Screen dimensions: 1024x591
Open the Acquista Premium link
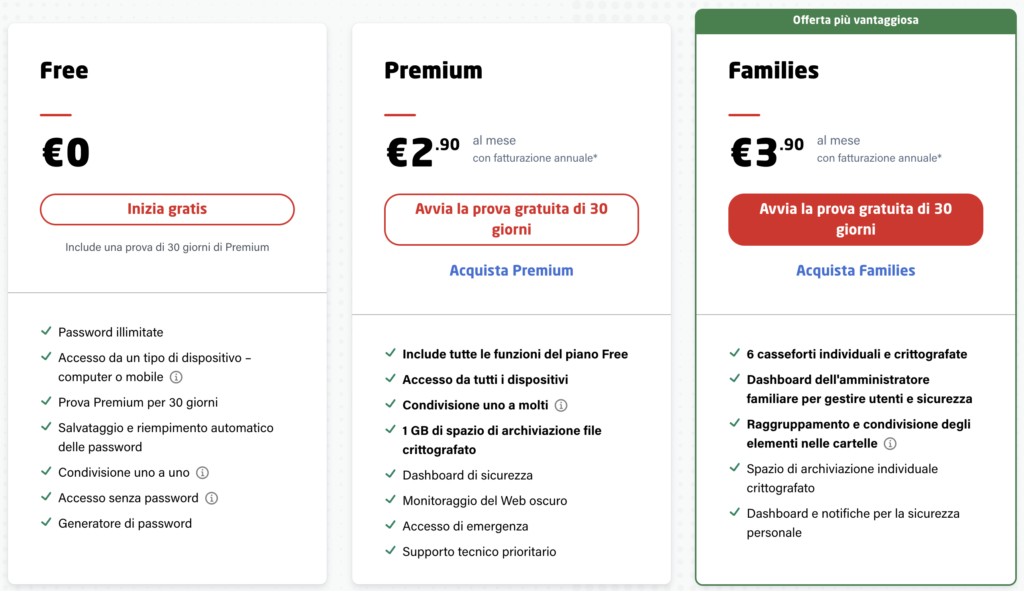(x=511, y=270)
